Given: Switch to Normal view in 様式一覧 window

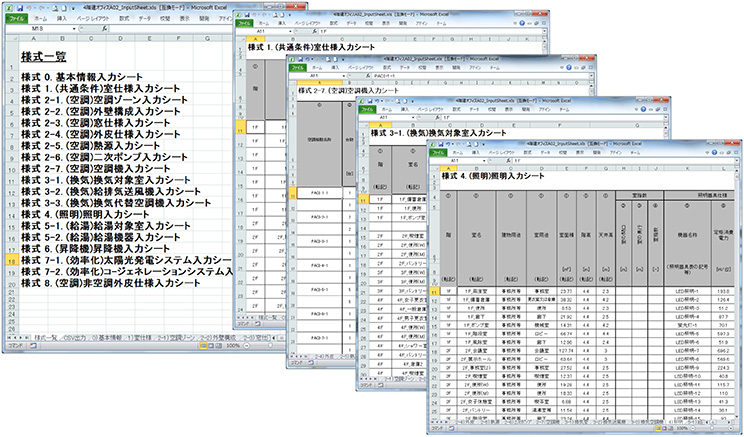Looking at the screenshot, I should coord(203,346).
